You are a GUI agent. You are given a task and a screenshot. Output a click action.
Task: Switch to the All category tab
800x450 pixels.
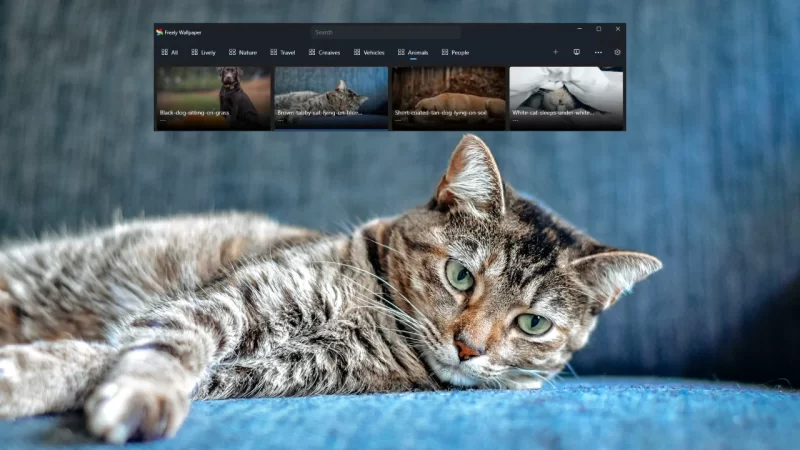coord(170,52)
